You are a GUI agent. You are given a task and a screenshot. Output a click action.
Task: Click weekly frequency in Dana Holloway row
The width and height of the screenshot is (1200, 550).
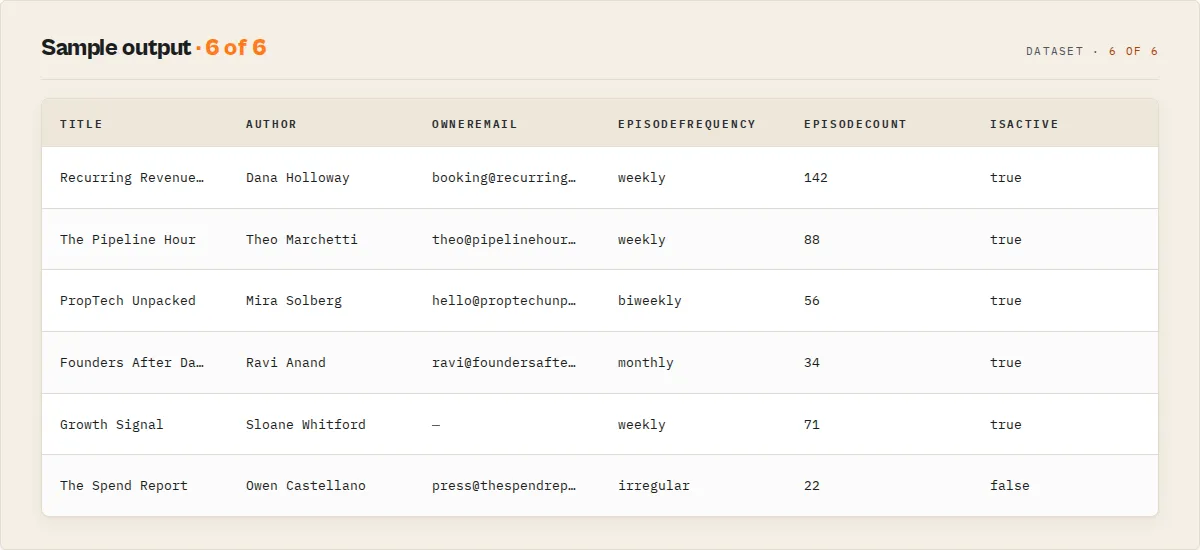click(x=642, y=178)
